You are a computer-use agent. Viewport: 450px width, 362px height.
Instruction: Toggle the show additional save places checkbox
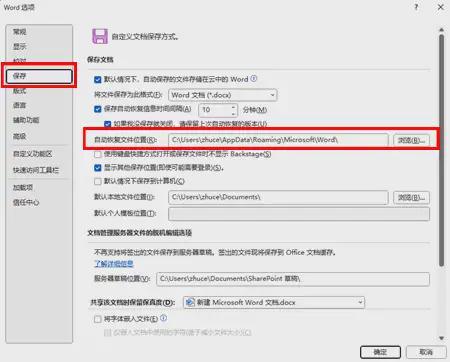(x=98, y=168)
